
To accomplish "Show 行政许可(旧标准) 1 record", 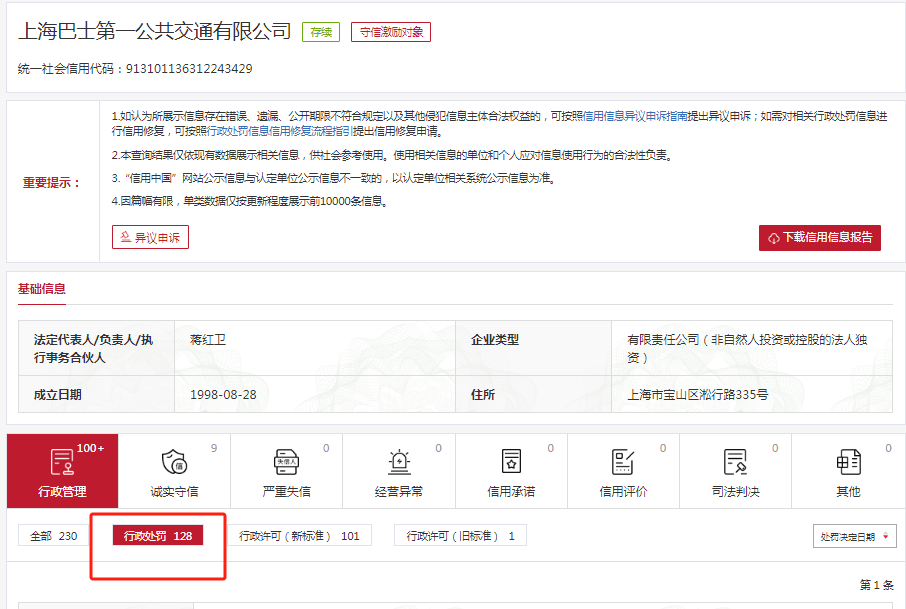I will pos(460,536).
